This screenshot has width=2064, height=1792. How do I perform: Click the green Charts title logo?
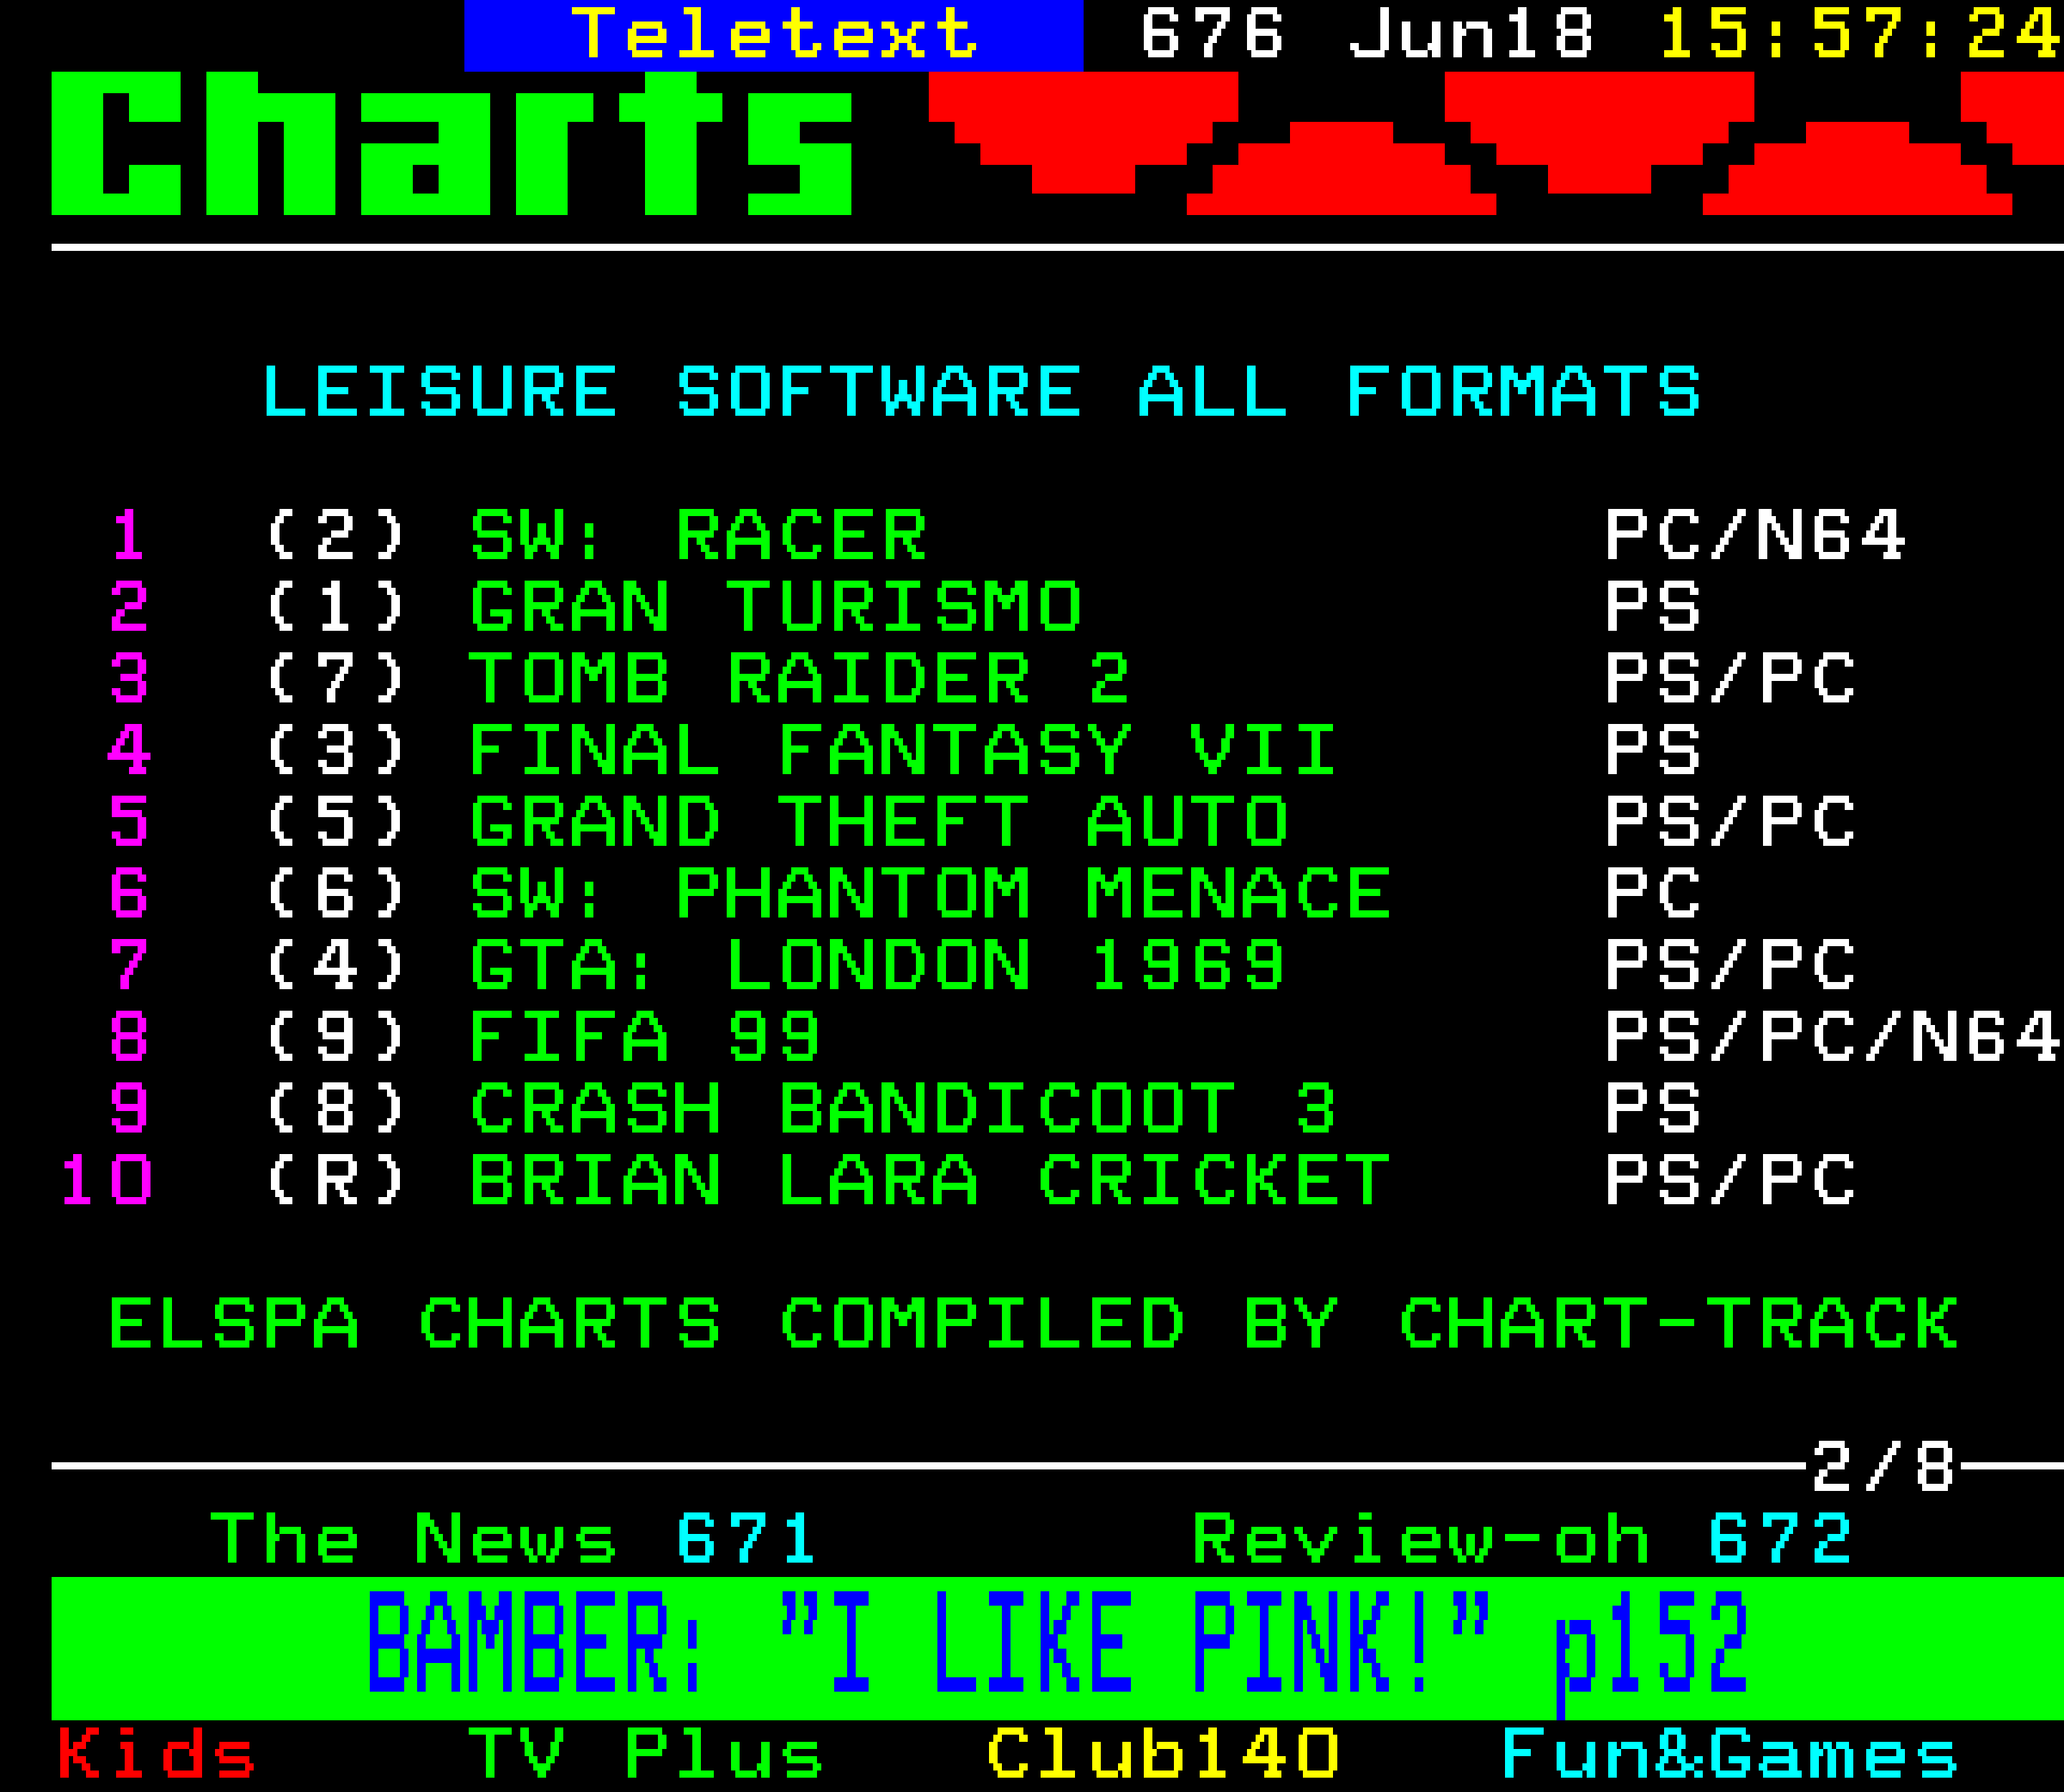pyautogui.click(x=452, y=143)
